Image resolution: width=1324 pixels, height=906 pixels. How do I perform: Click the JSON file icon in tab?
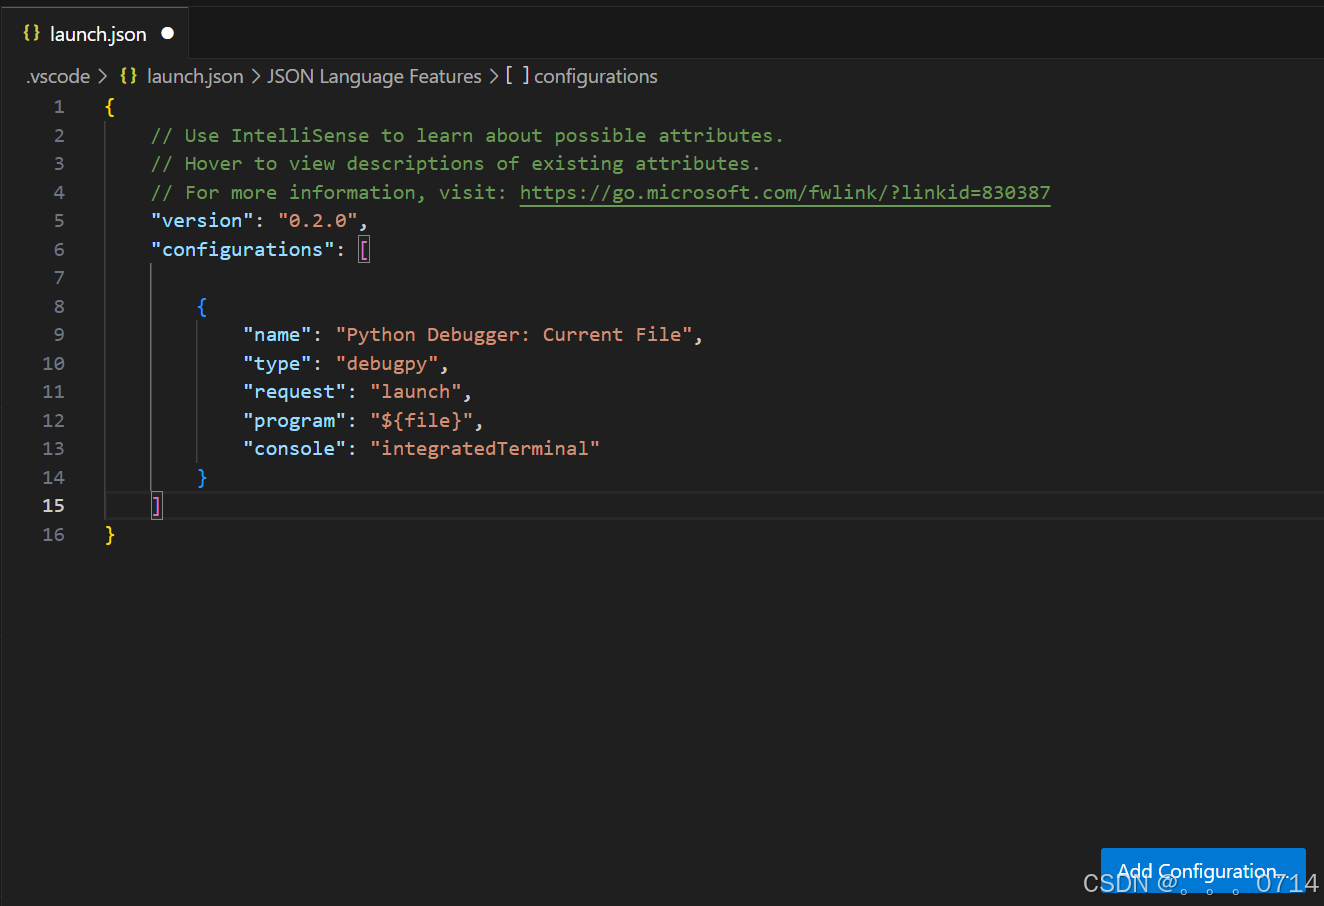tap(31, 33)
